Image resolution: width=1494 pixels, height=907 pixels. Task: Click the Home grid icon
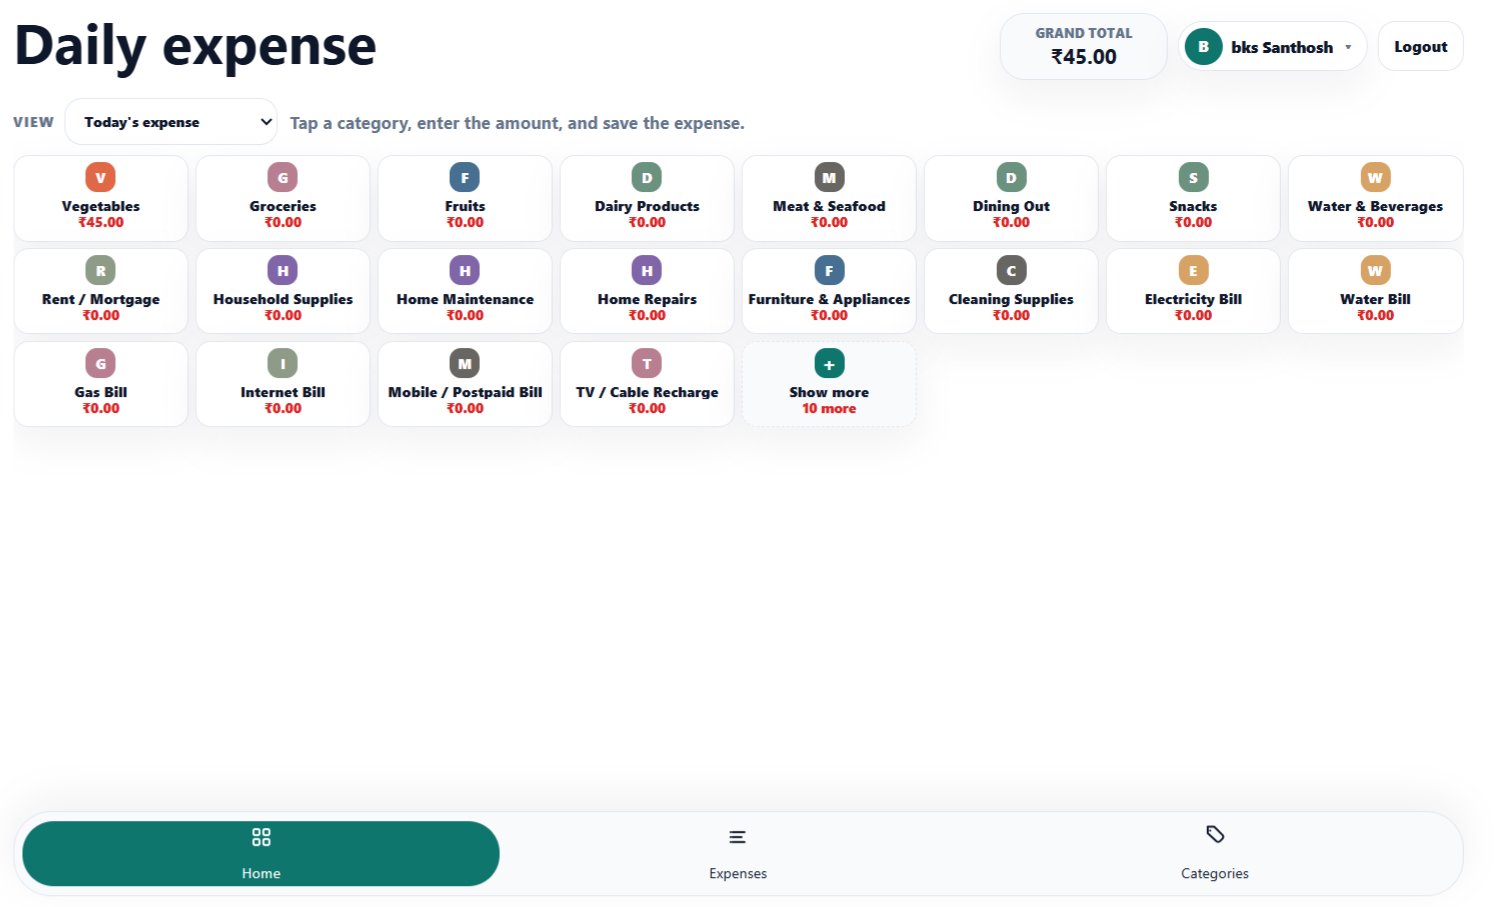point(261,837)
